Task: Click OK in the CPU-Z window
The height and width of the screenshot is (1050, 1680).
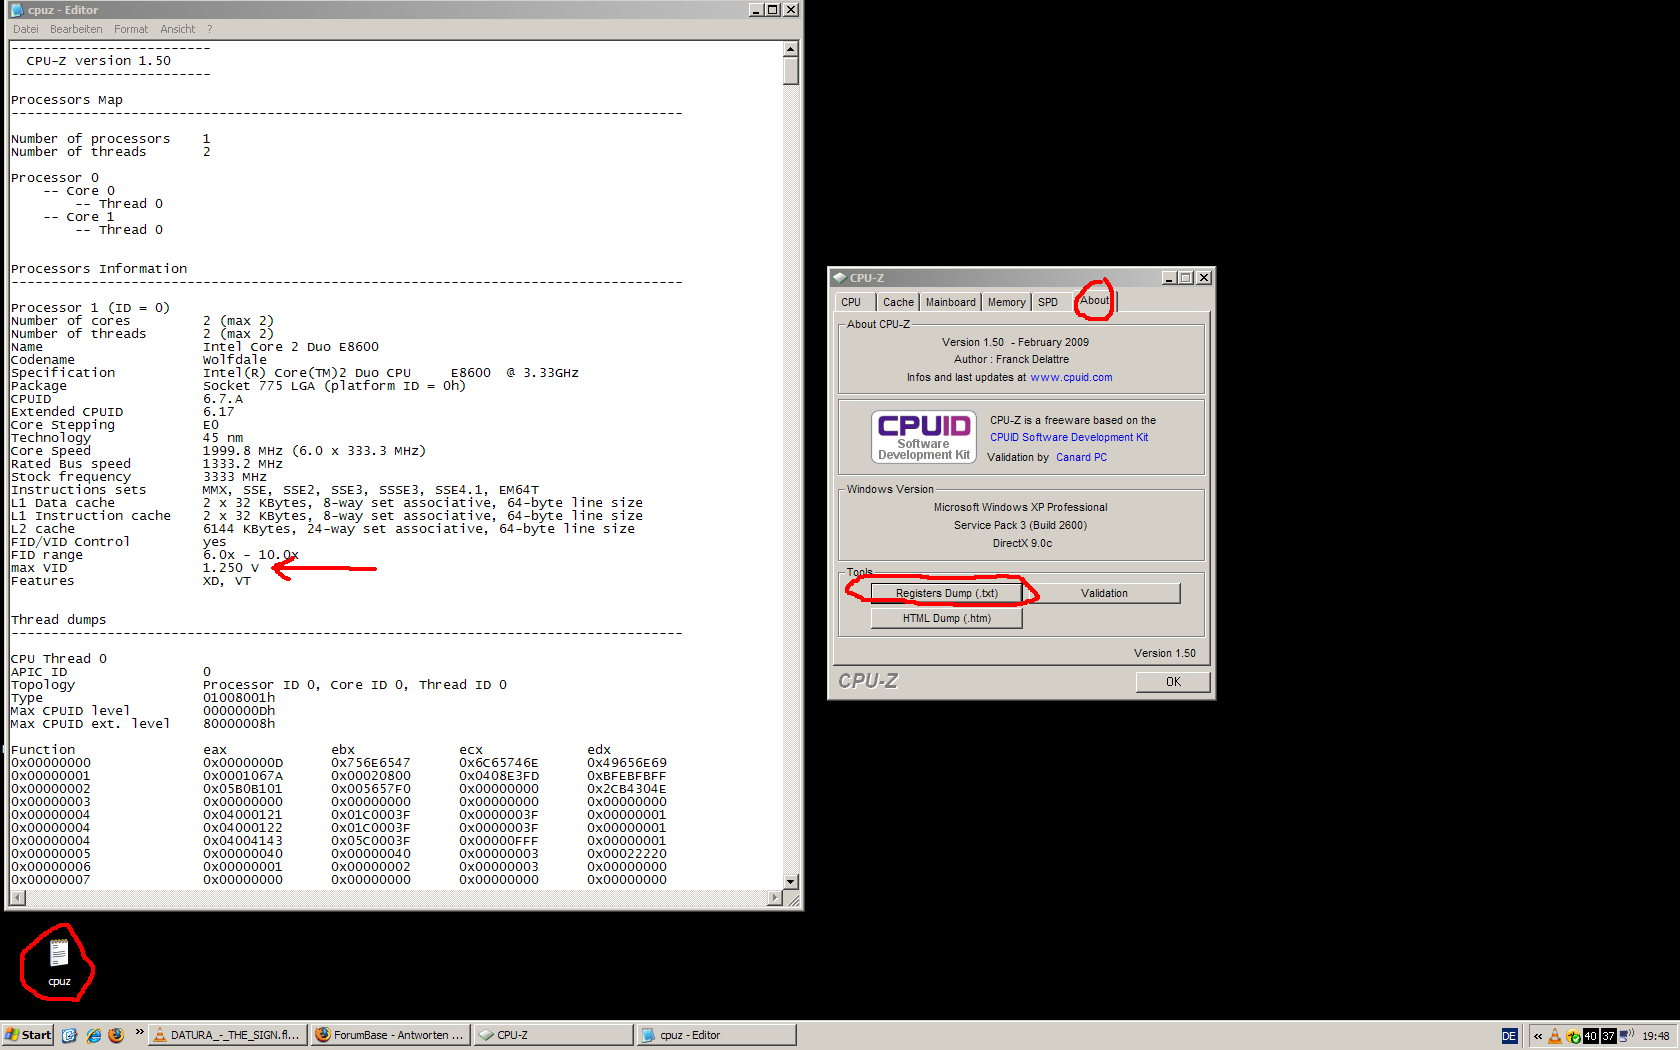Action: [x=1173, y=682]
